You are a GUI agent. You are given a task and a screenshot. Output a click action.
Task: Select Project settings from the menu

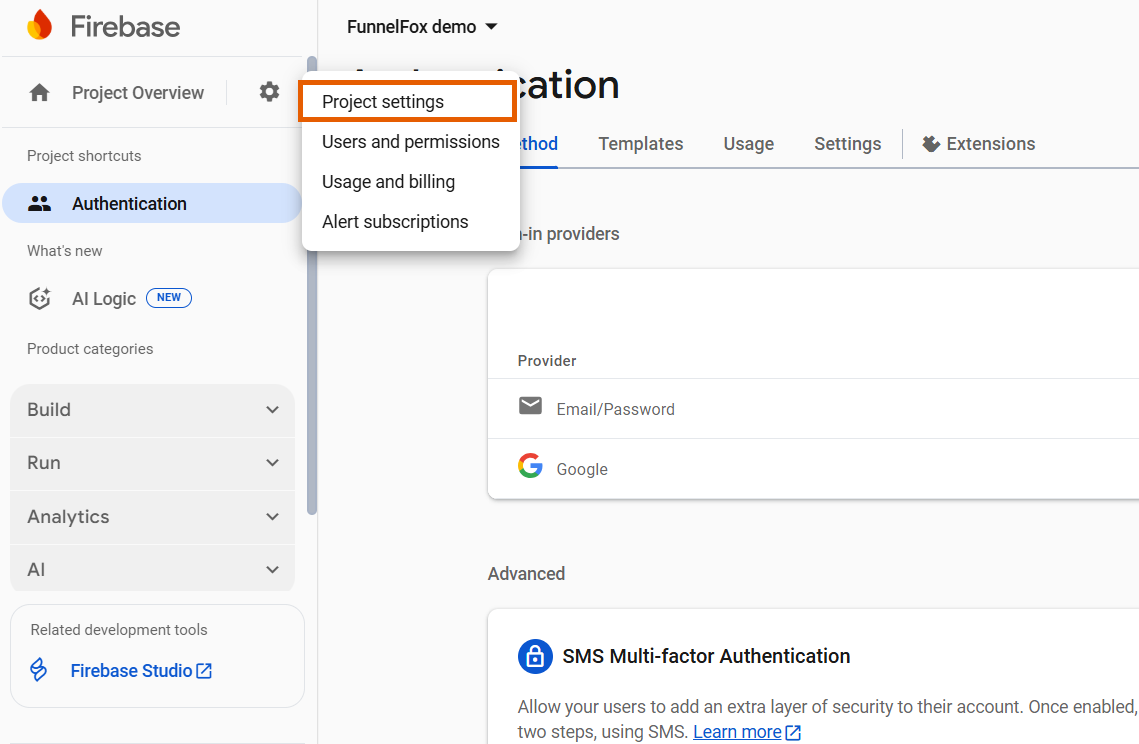tap(408, 102)
